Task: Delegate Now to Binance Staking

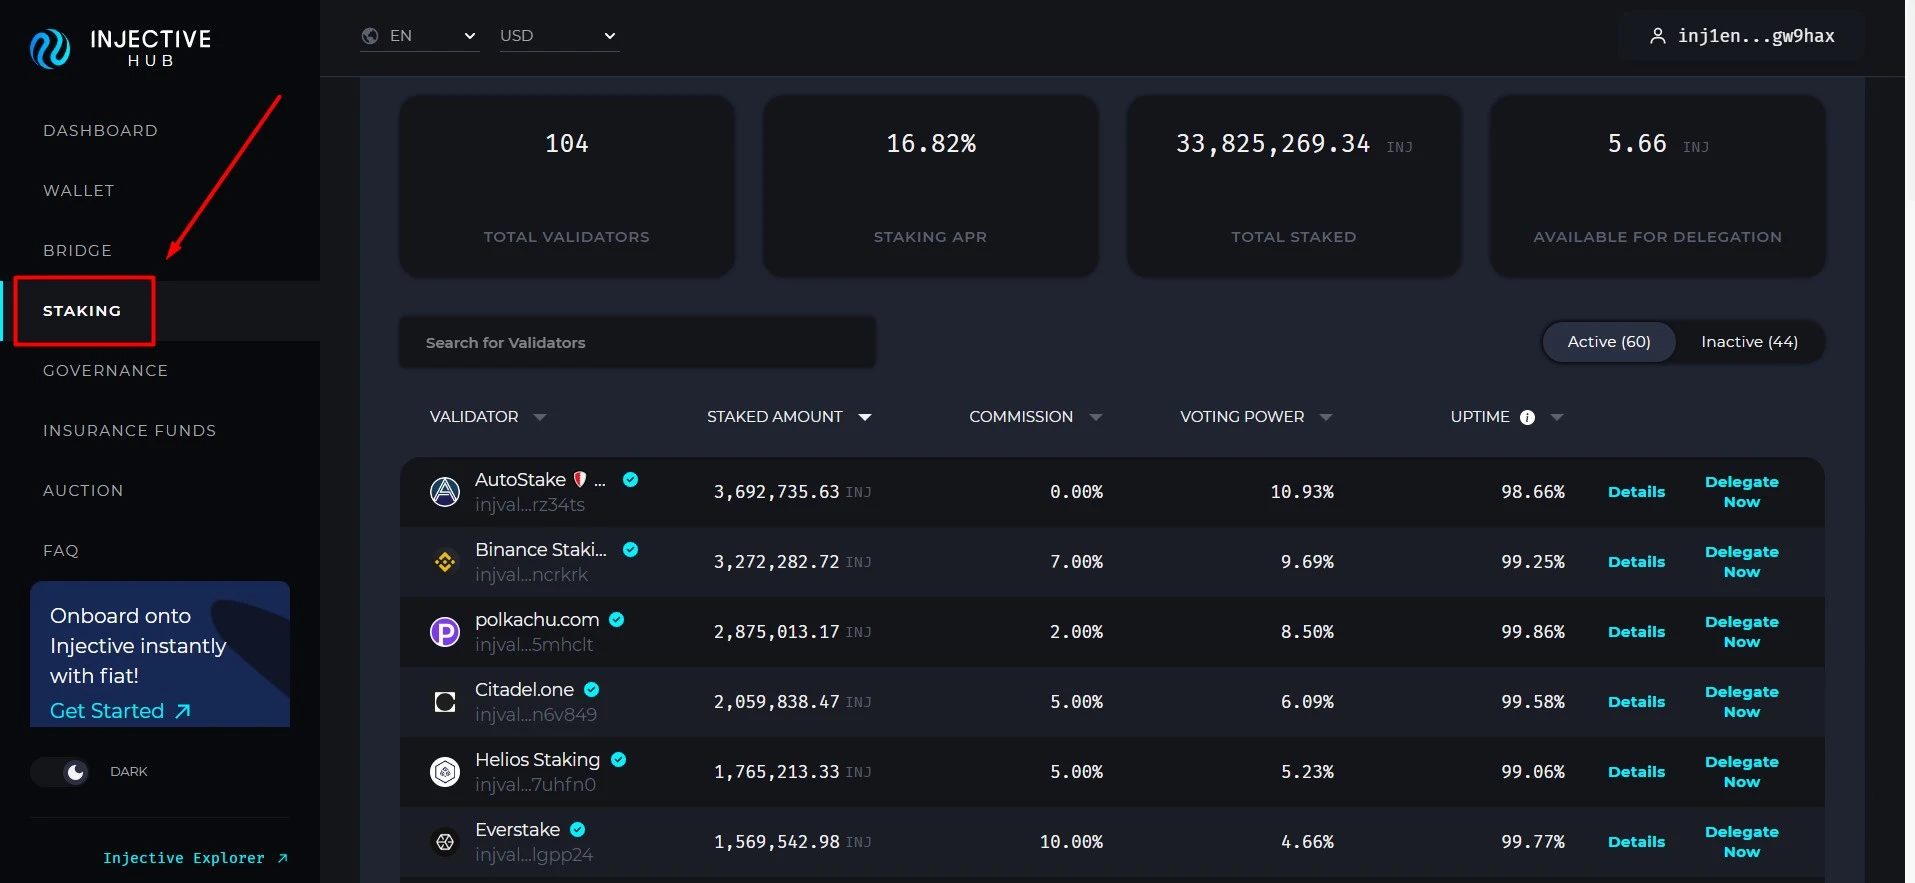Action: click(x=1741, y=562)
